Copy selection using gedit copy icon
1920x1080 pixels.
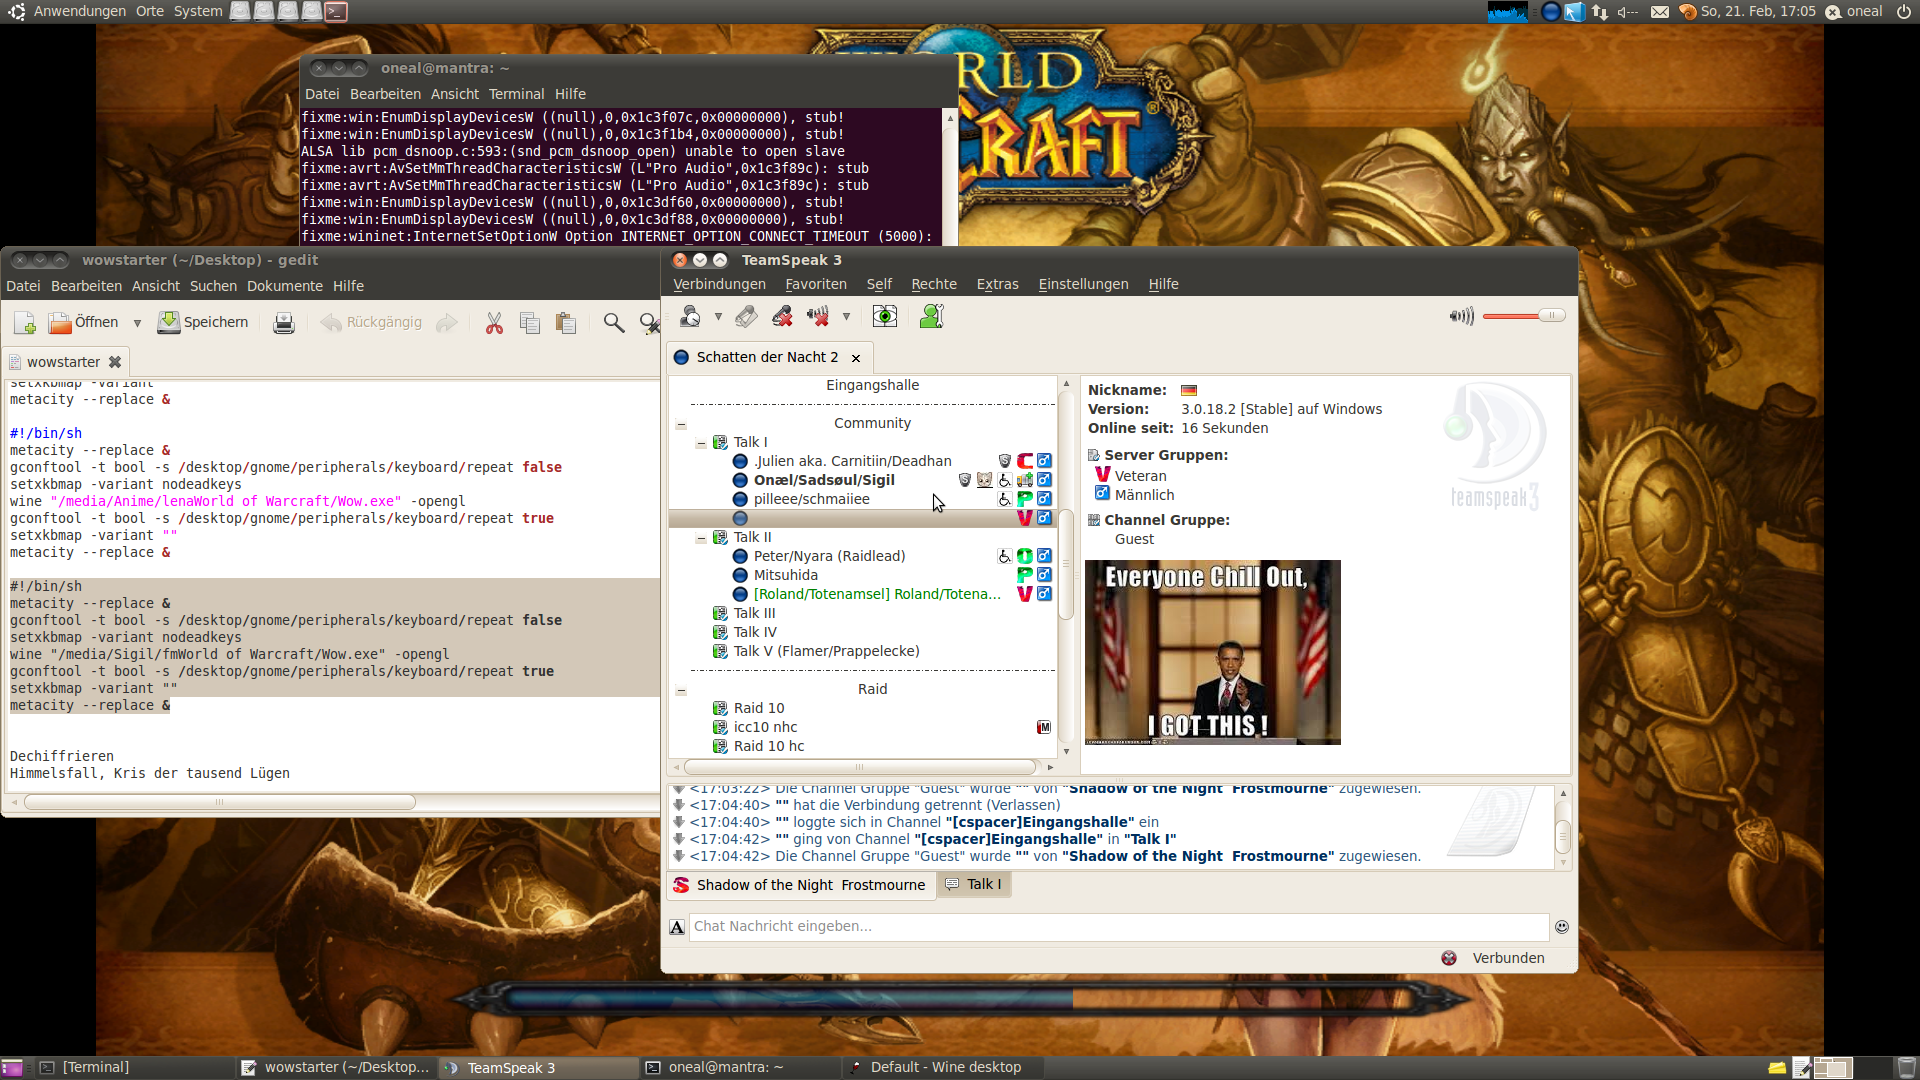[x=530, y=323]
